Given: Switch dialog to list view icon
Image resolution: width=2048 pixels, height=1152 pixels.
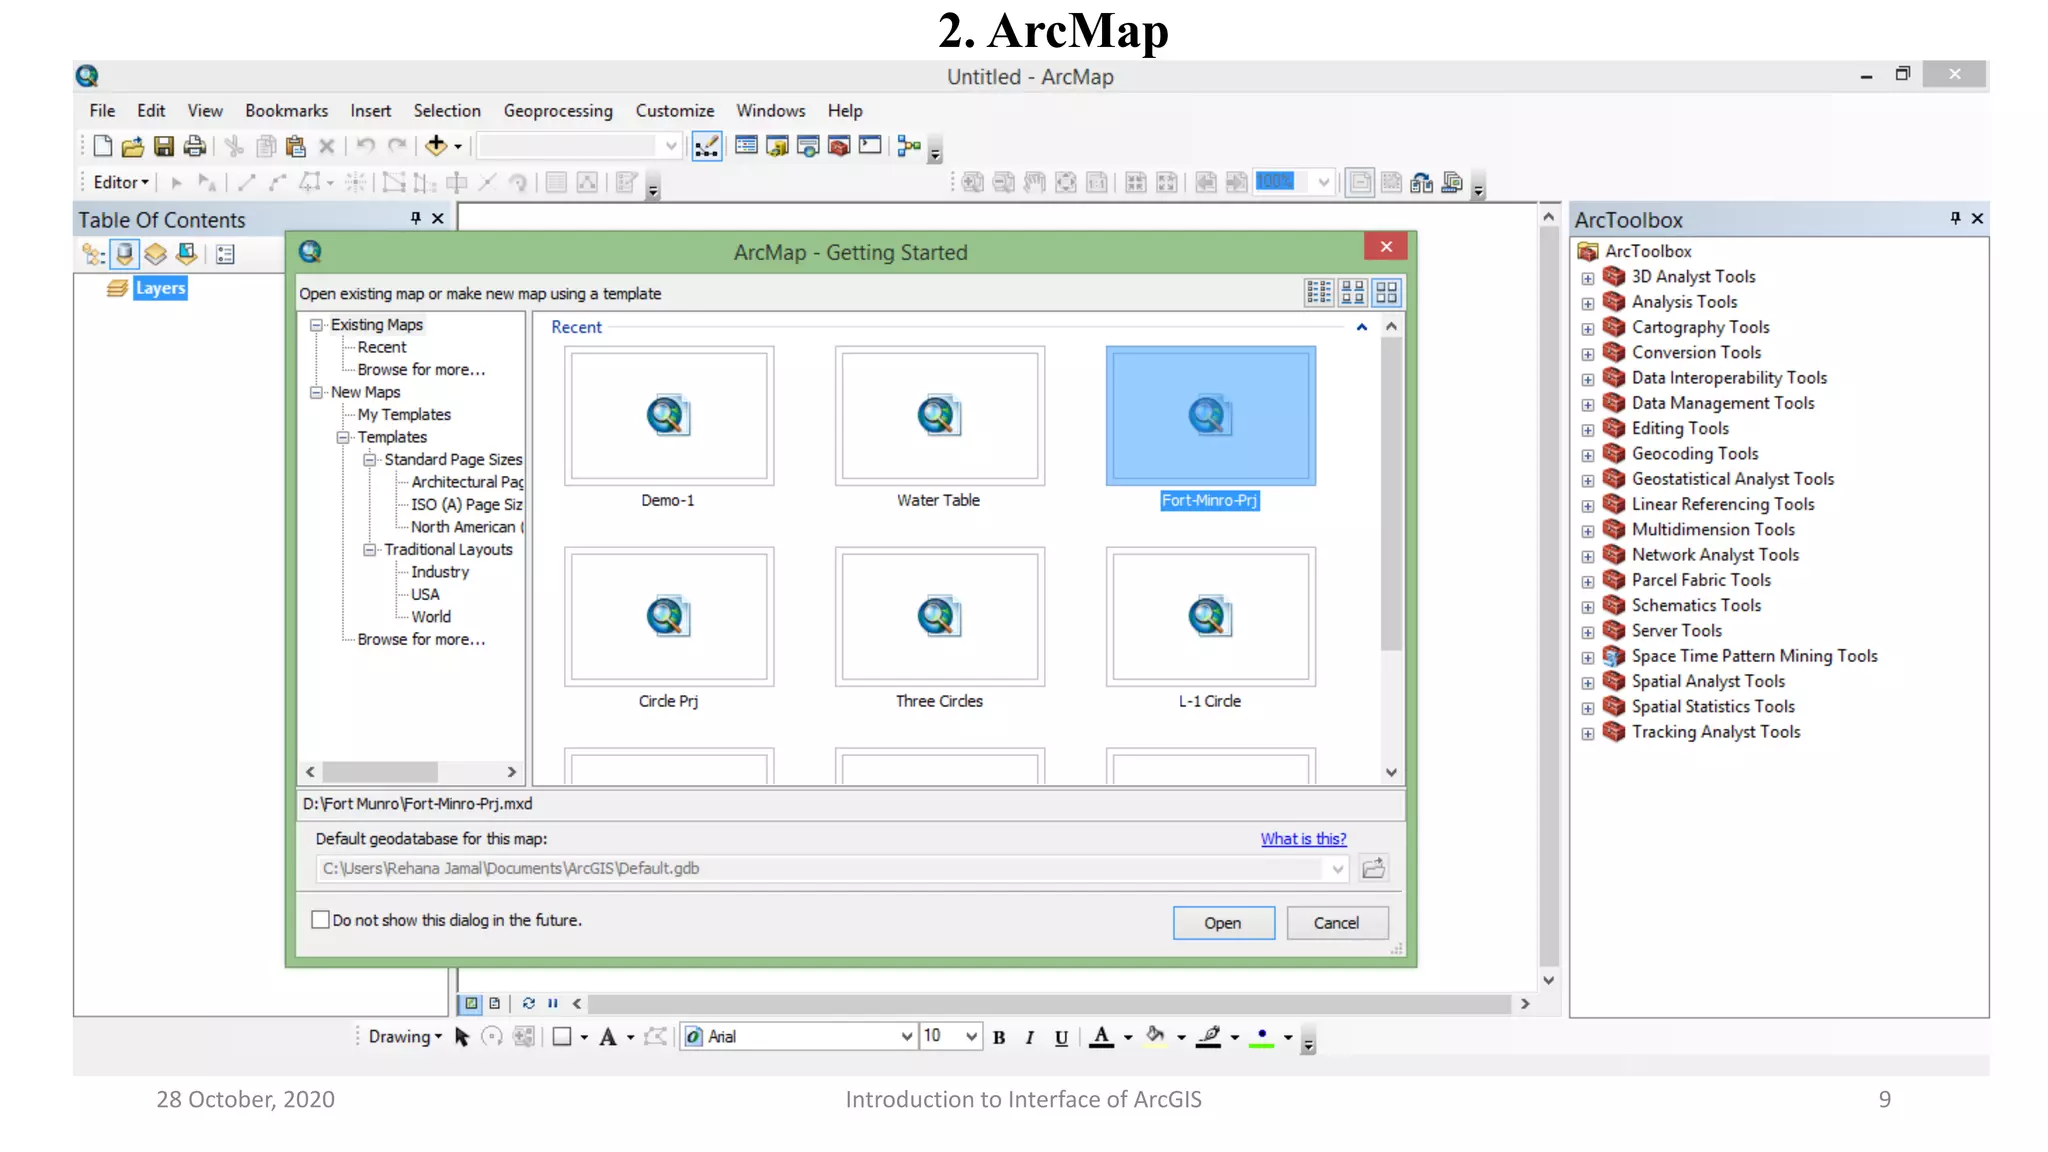Looking at the screenshot, I should click(x=1319, y=292).
